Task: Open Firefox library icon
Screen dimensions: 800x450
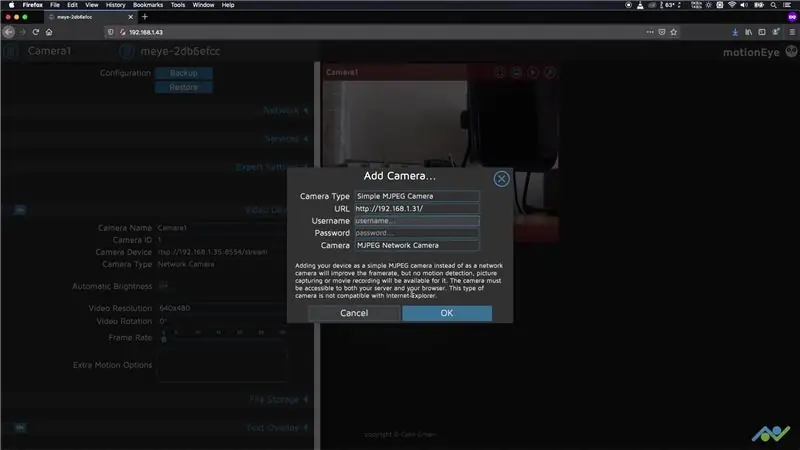Action: 748,32
